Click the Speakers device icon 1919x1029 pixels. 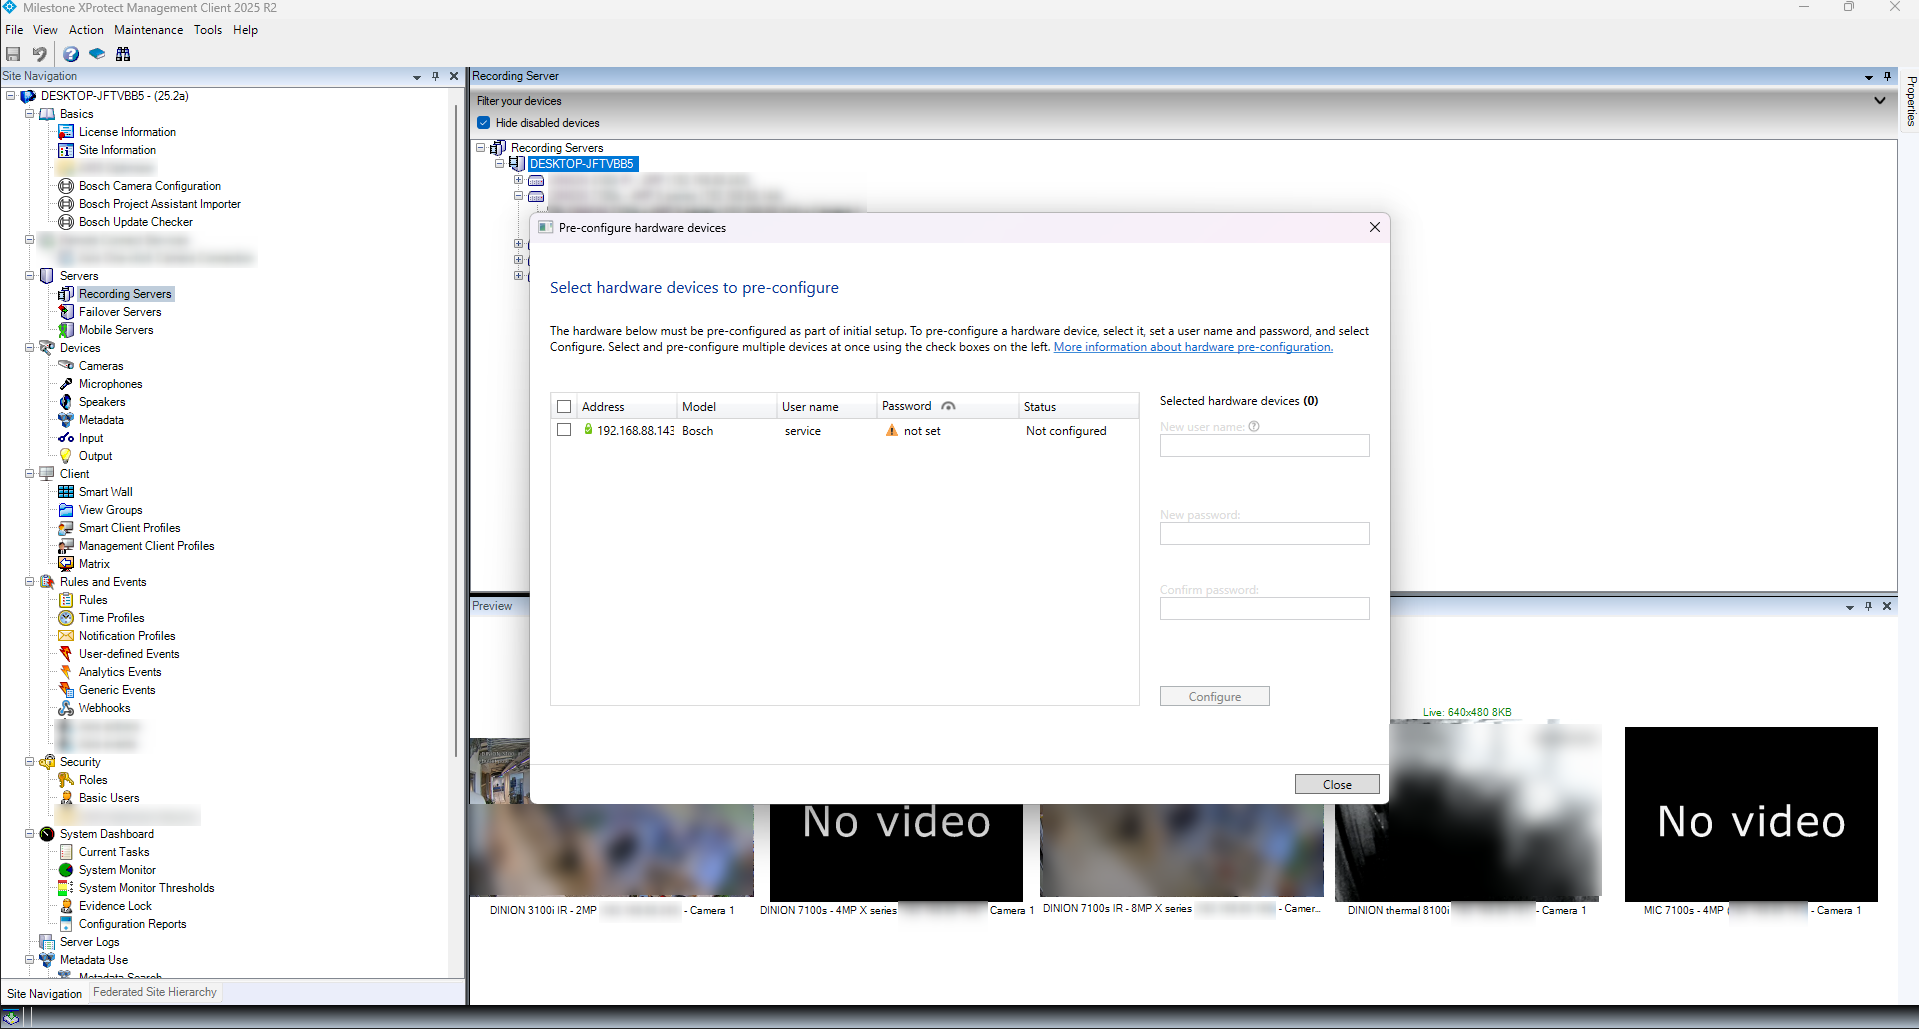pos(66,402)
